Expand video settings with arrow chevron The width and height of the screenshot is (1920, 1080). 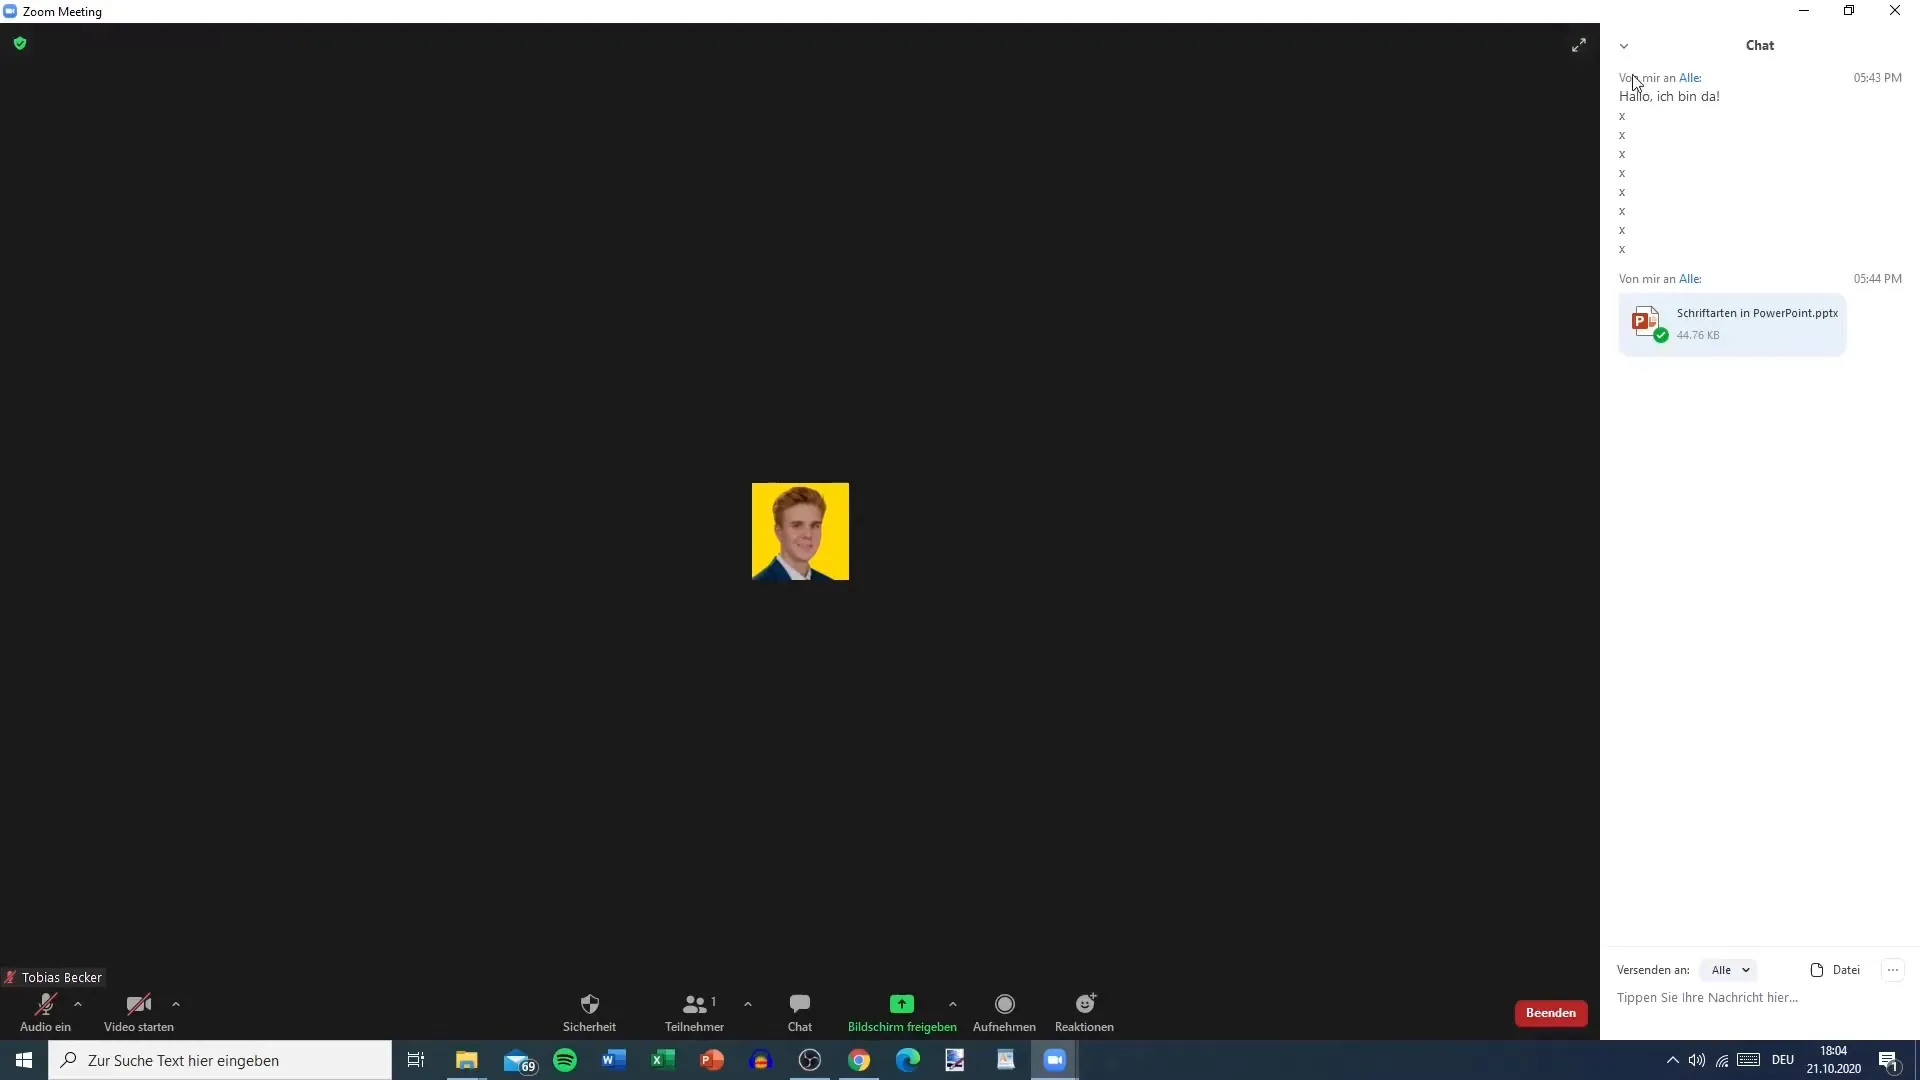click(x=175, y=1004)
